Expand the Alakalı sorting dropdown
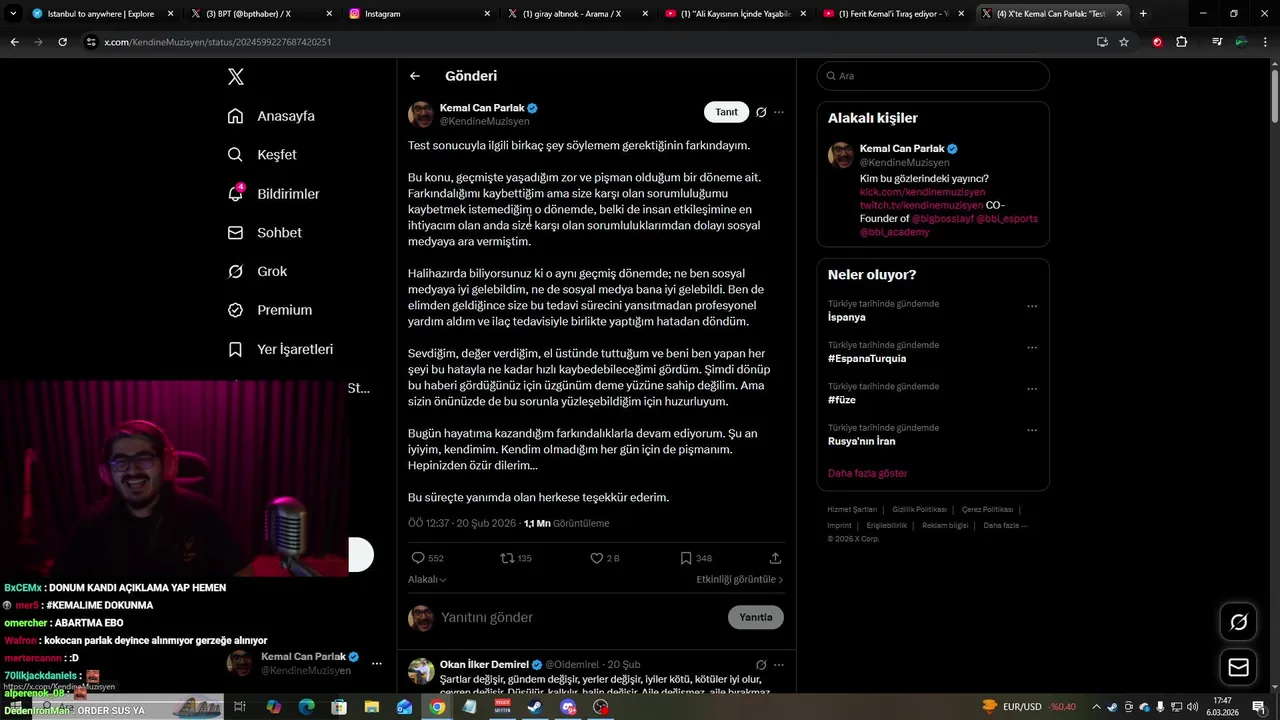This screenshot has width=1280, height=720. 427,579
